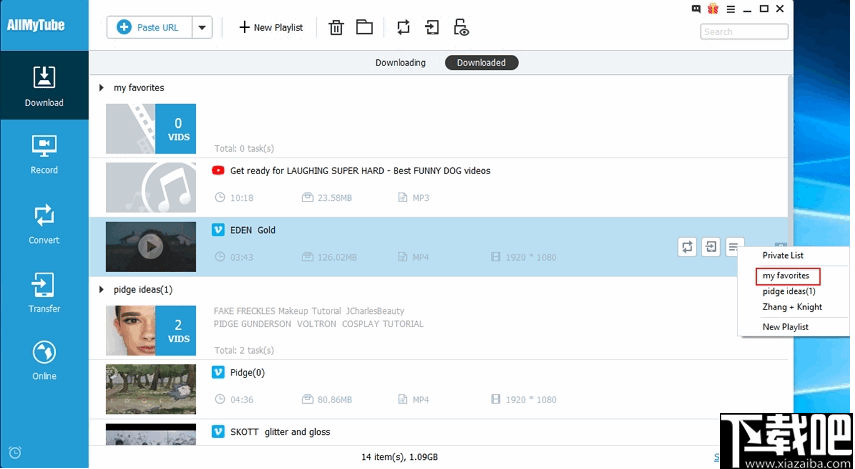Click into the Search field
The width and height of the screenshot is (855, 469).
coord(744,32)
